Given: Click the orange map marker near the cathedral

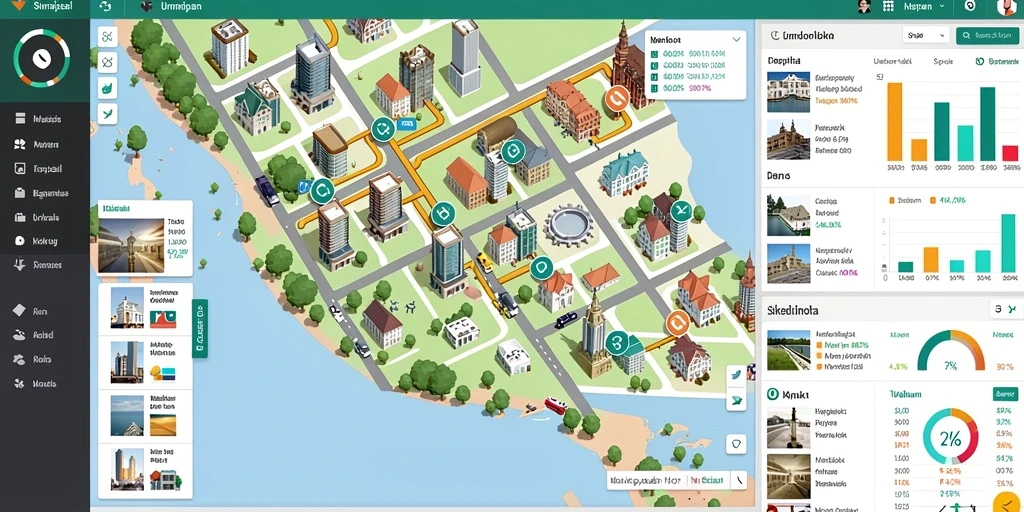Looking at the screenshot, I should pyautogui.click(x=616, y=98).
